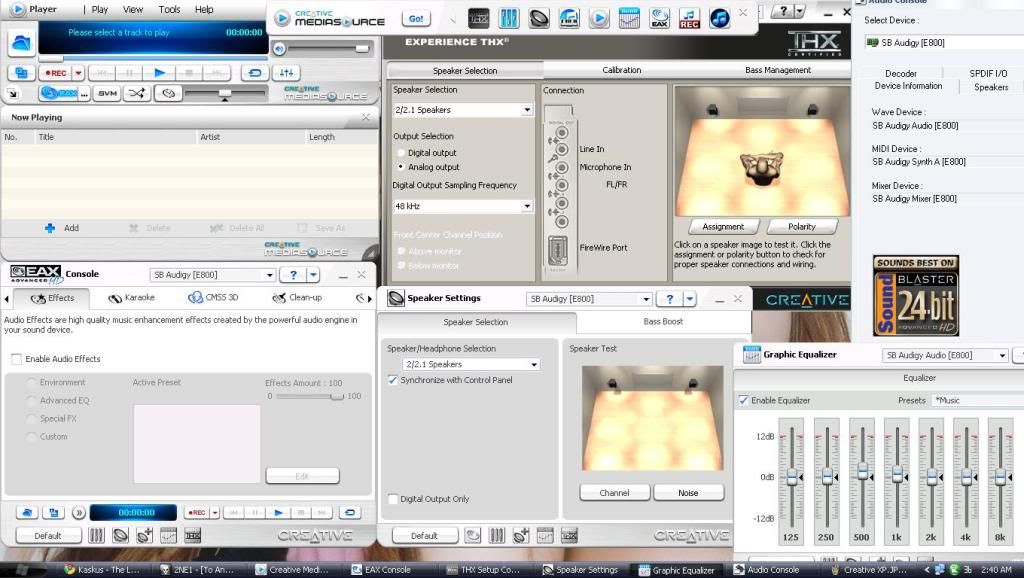
Task: Switch to the Clean-up tab in EAX Console
Action: (x=297, y=298)
